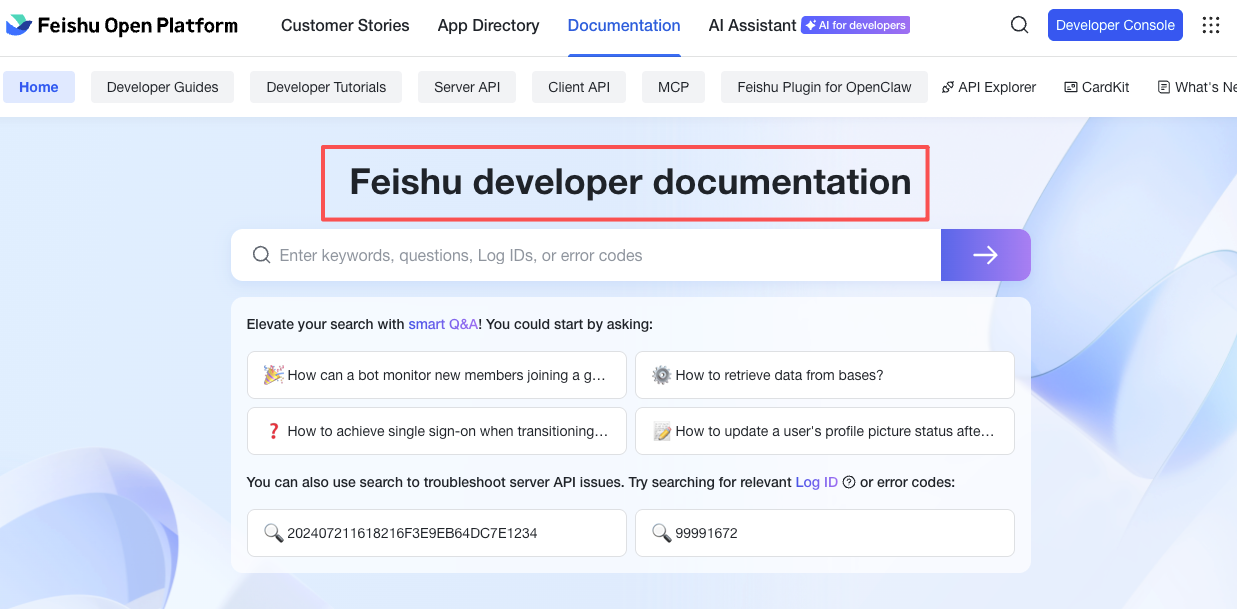The width and height of the screenshot is (1237, 609).
Task: Click the 'Feishu developer documentation' heading
Action: 630,182
